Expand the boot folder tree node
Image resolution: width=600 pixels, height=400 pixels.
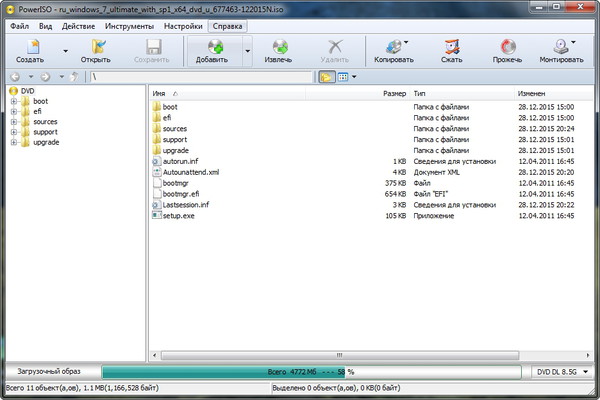coord(14,101)
